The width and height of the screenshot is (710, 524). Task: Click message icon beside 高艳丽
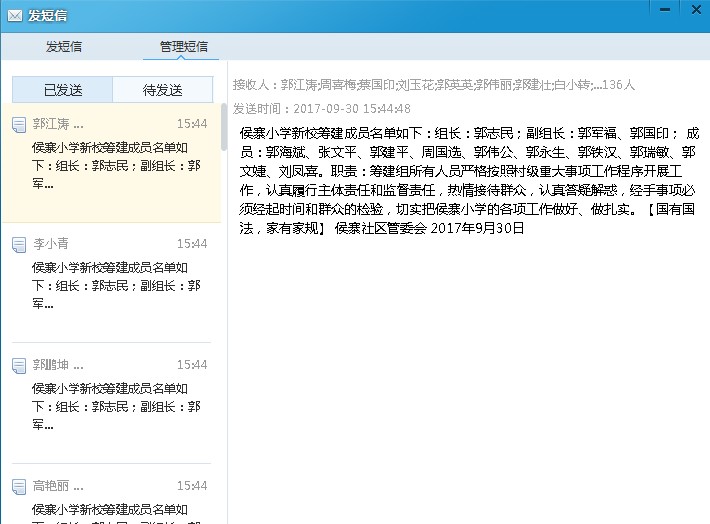pos(19,486)
